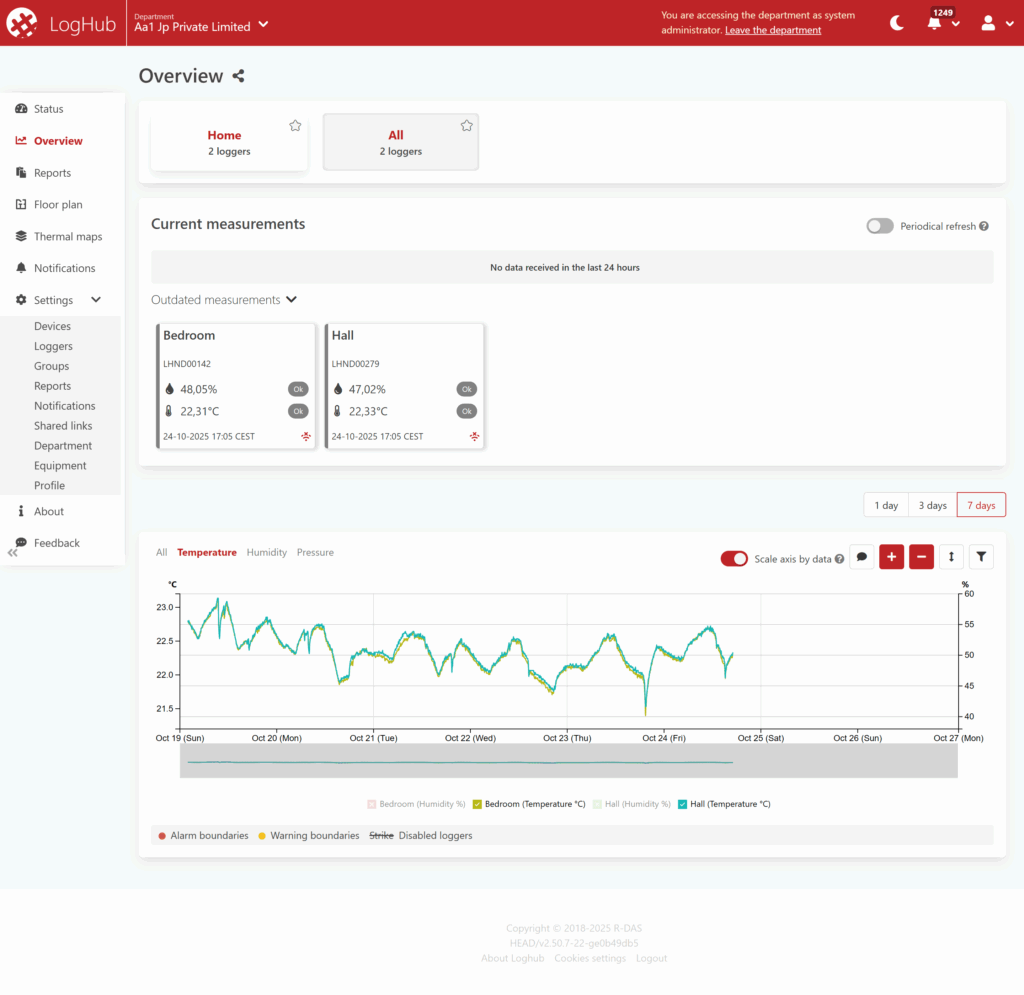Open Thermal maps from sidebar
This screenshot has width=1024, height=995.
coord(67,237)
